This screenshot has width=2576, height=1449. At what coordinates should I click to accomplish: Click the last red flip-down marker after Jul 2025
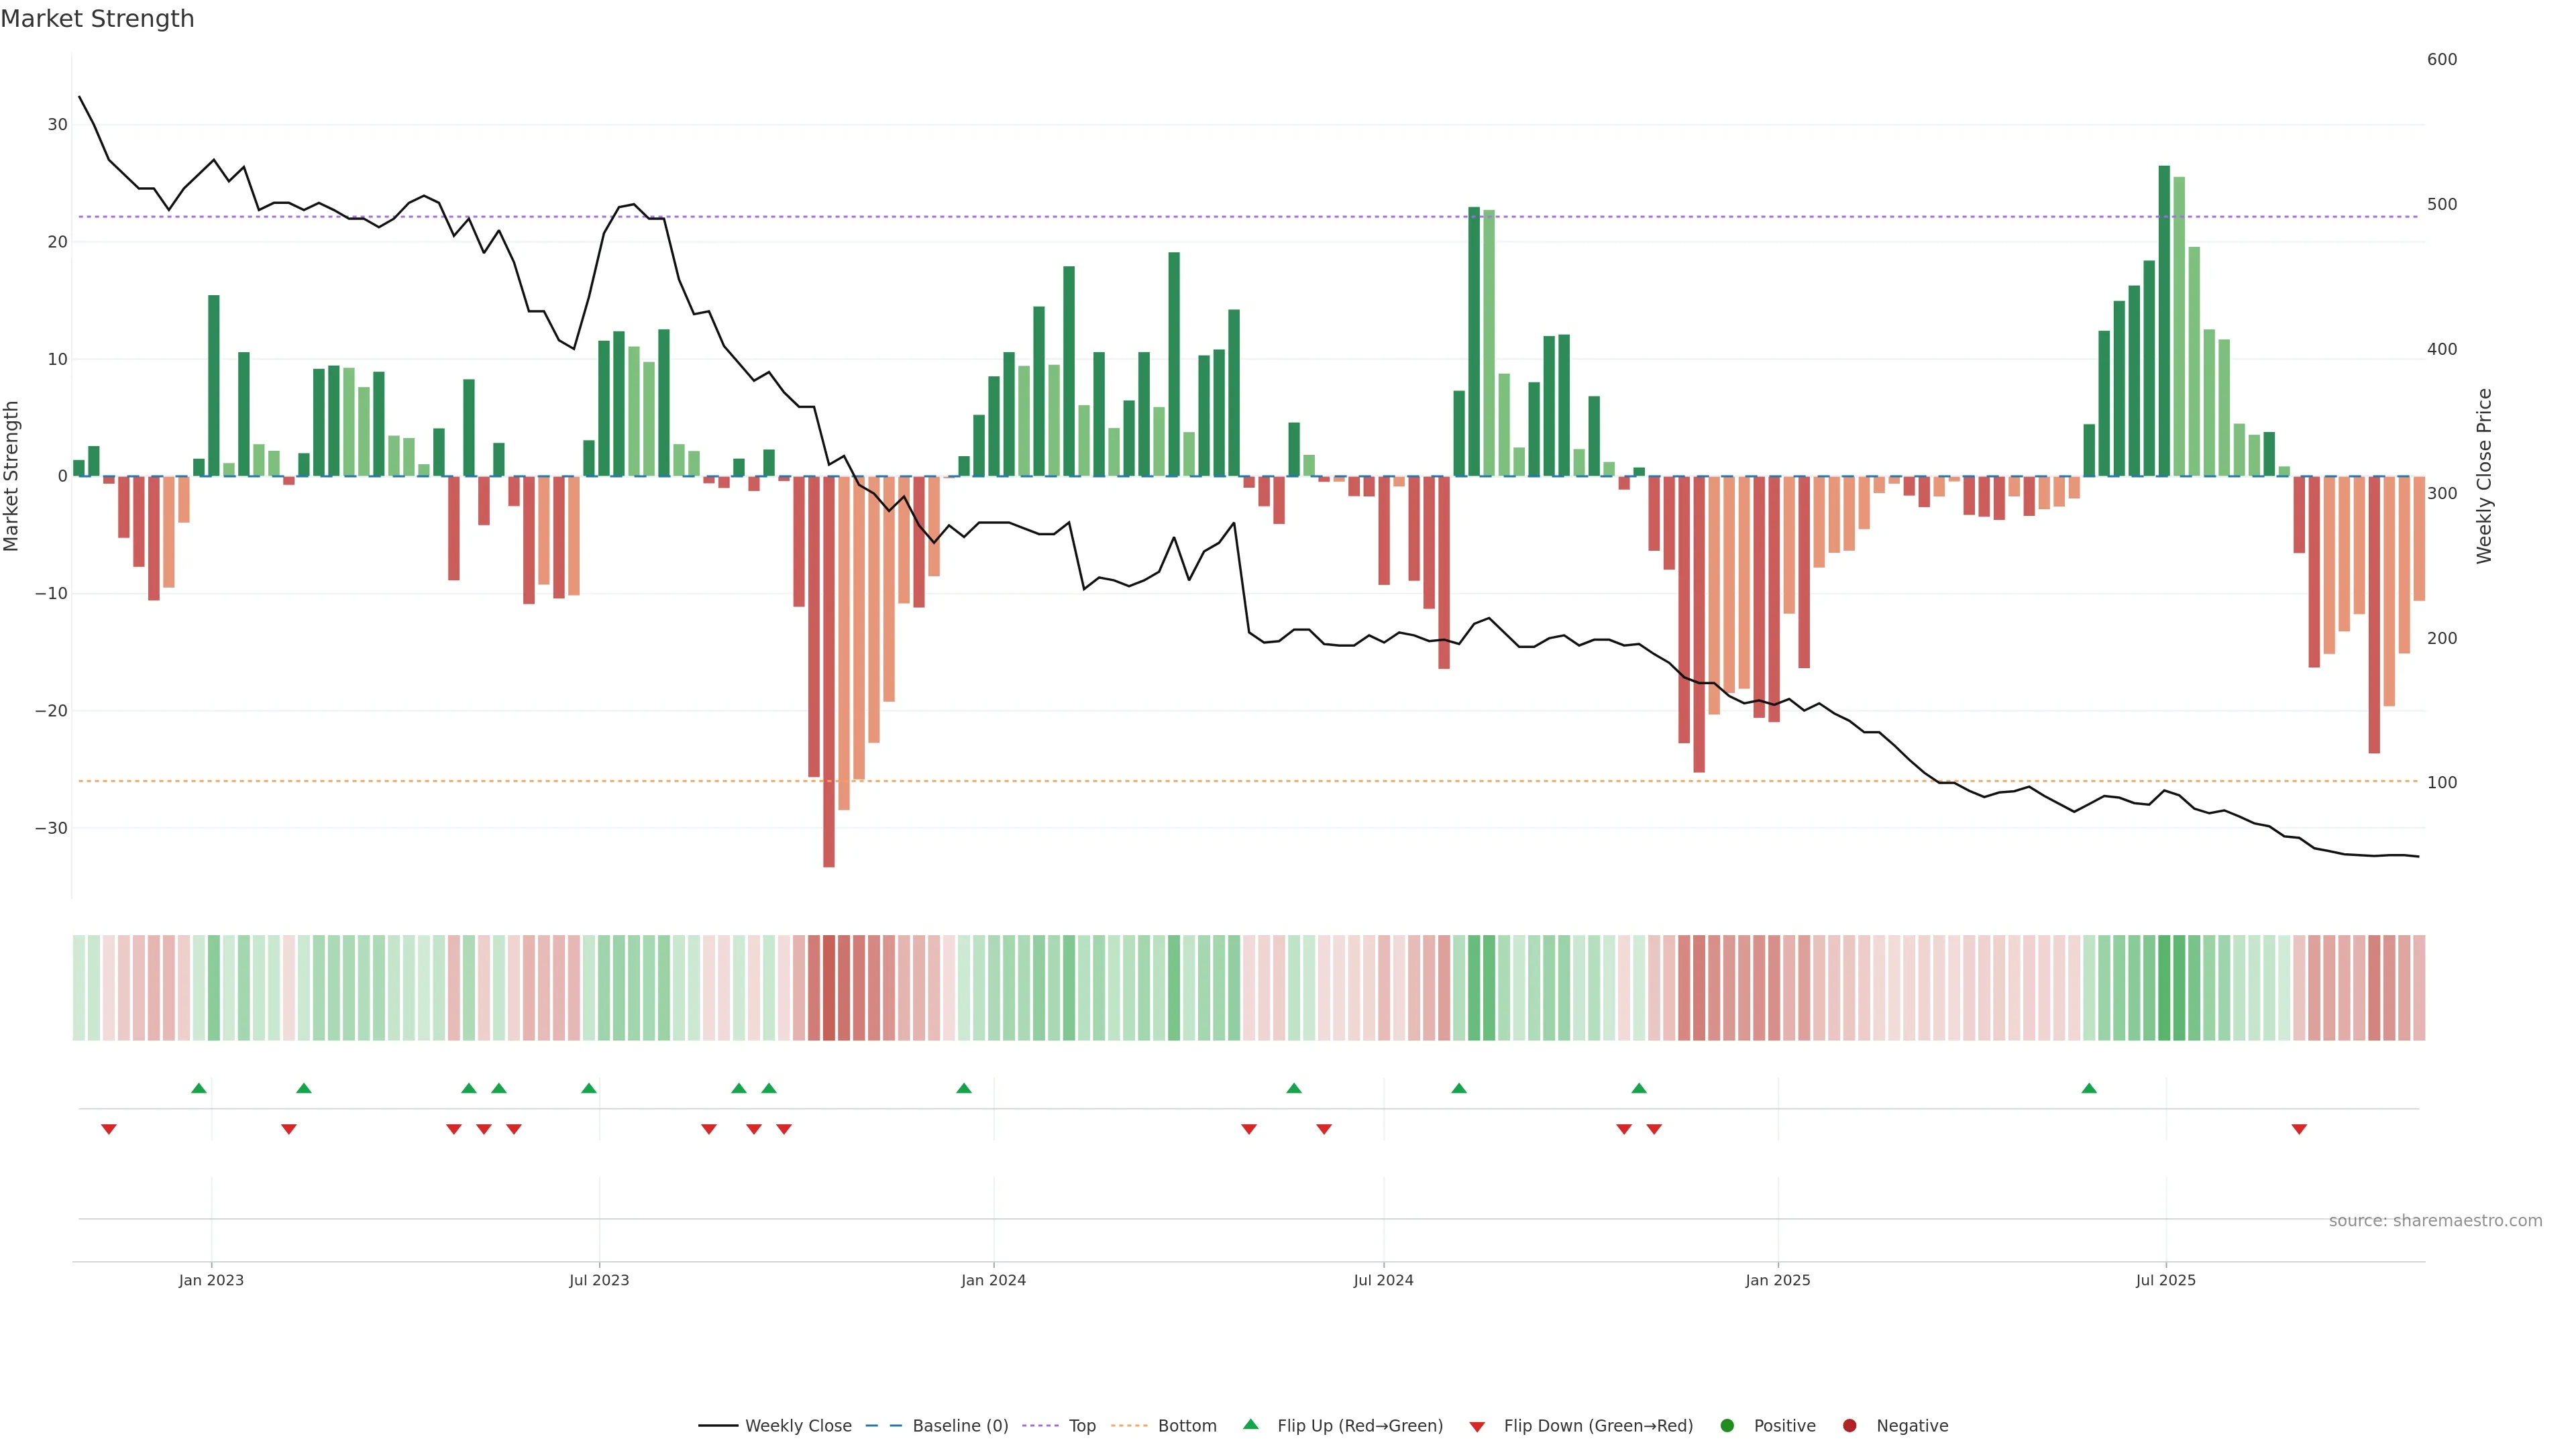tap(2299, 1129)
